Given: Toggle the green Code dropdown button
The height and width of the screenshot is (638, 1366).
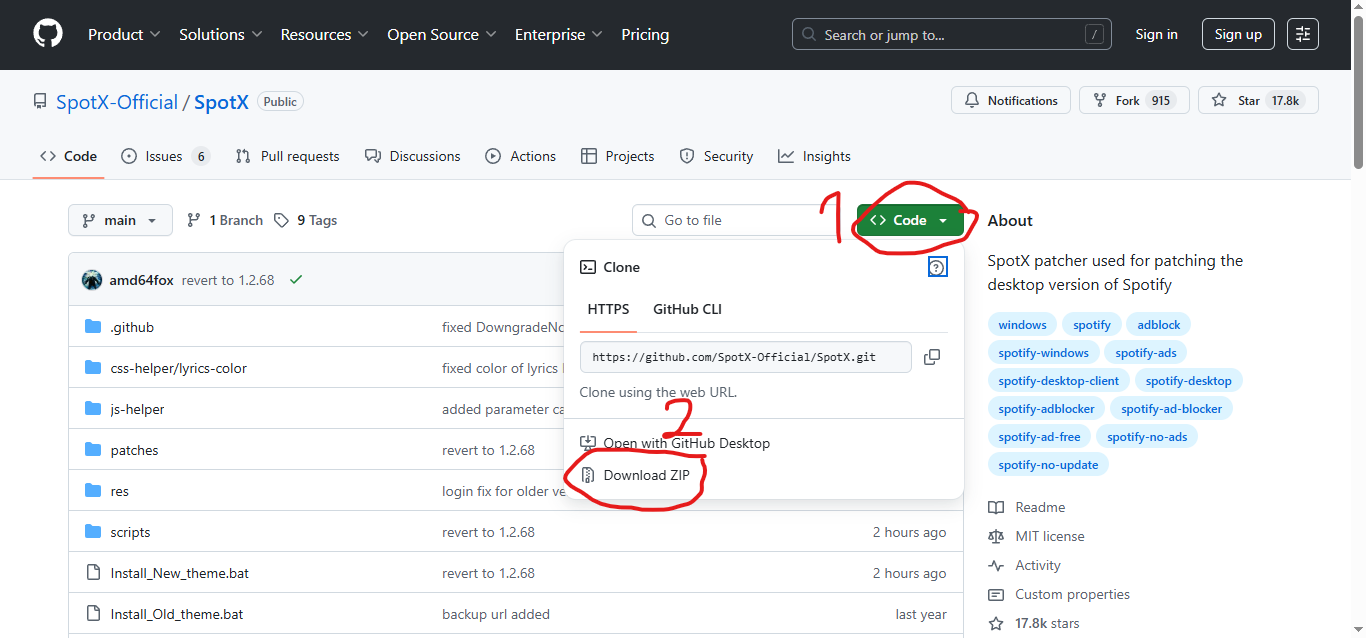Looking at the screenshot, I should tap(910, 220).
